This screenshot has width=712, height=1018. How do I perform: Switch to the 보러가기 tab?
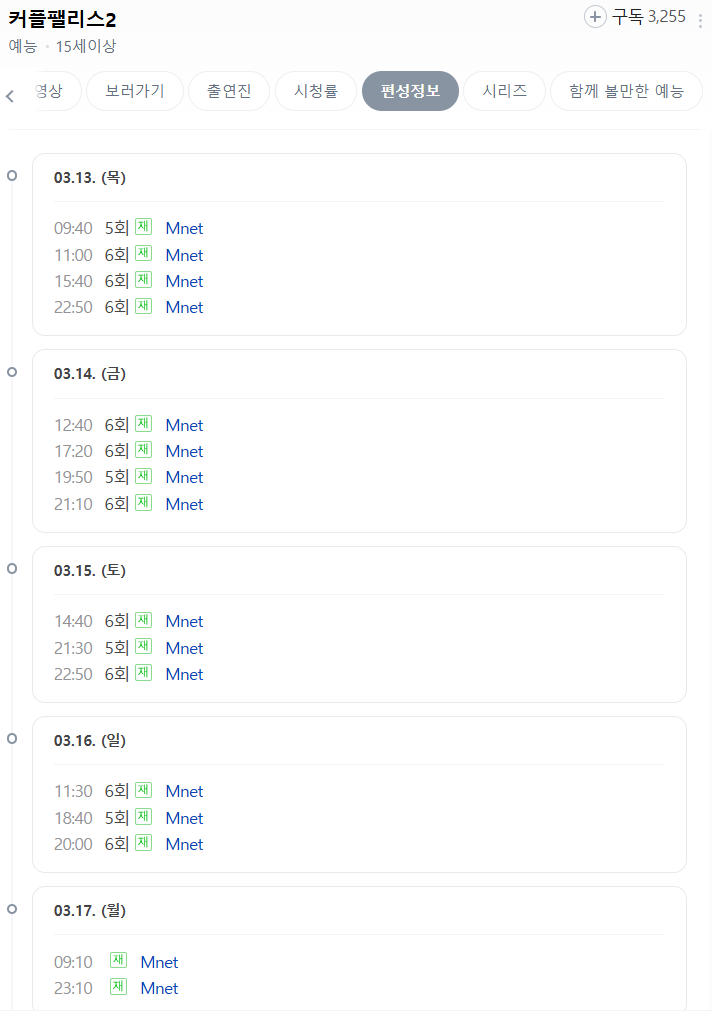134,90
